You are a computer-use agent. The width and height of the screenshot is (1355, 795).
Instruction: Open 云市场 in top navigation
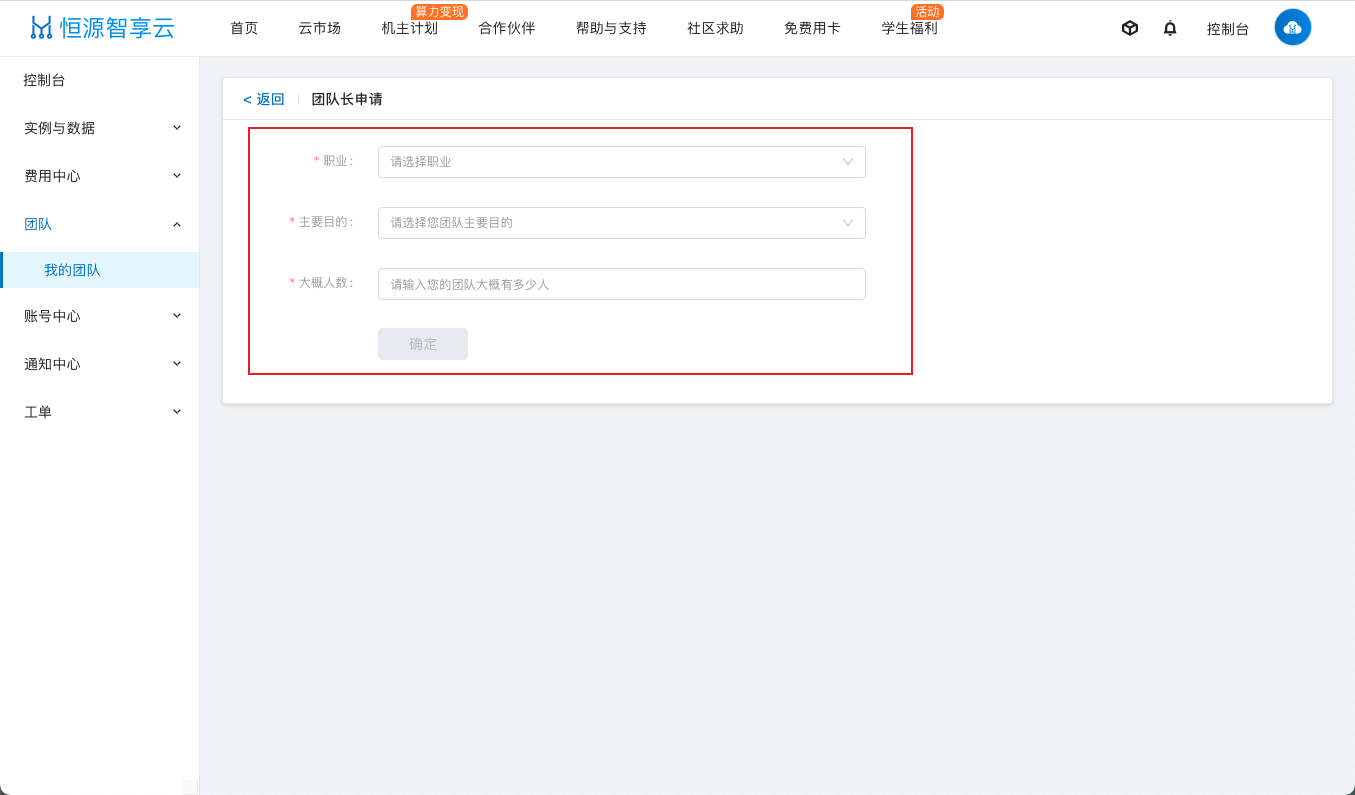[319, 28]
